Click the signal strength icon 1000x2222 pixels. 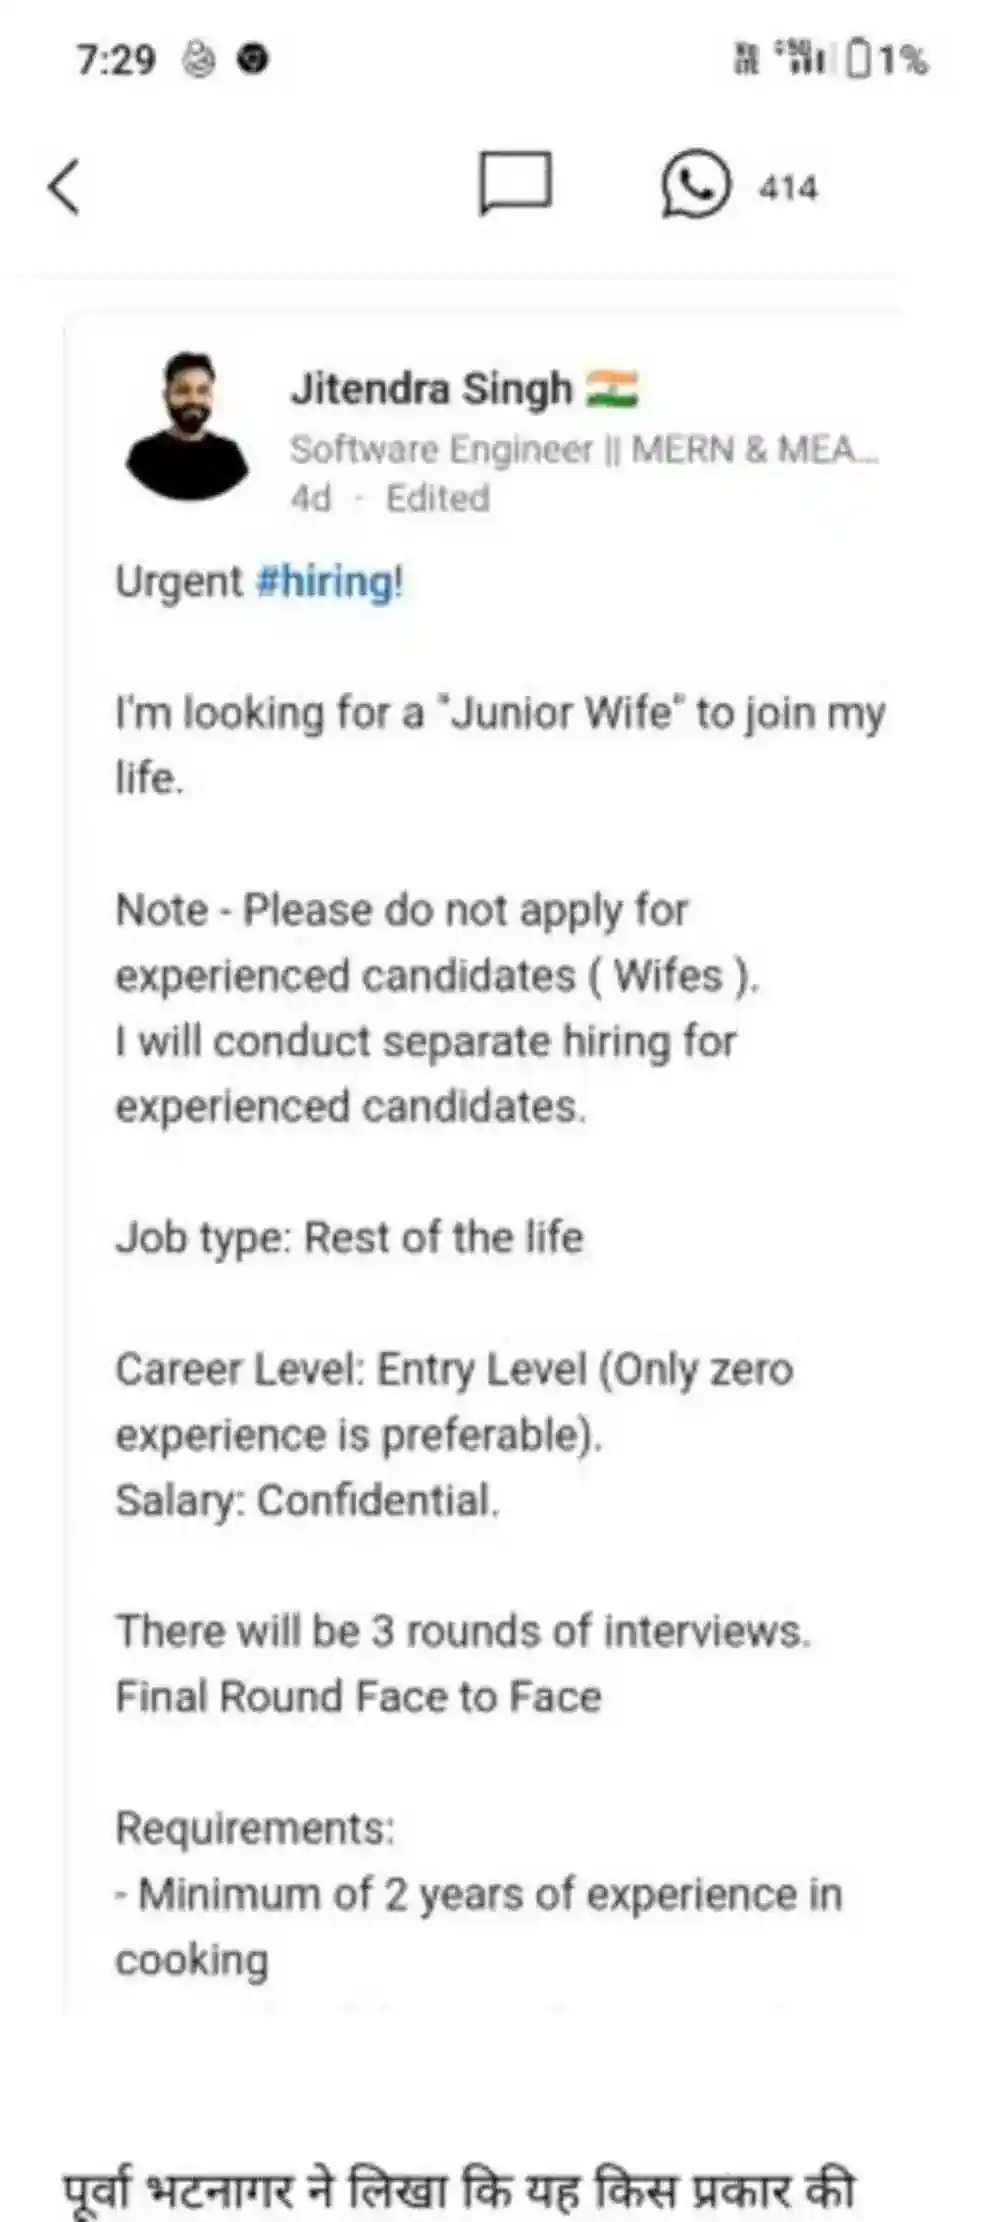tap(806, 60)
